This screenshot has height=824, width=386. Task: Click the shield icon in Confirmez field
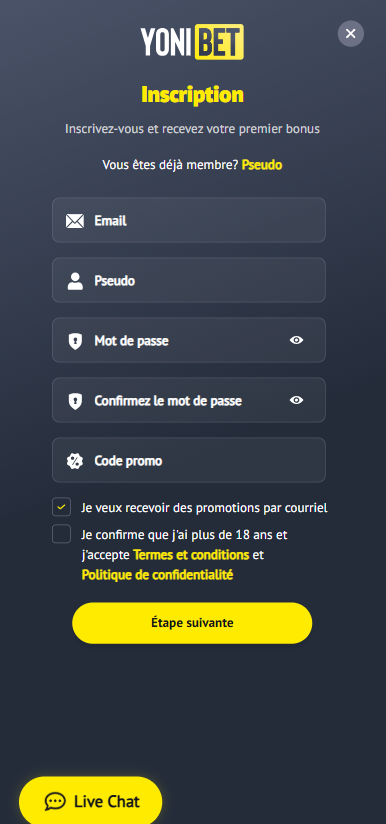click(x=75, y=401)
